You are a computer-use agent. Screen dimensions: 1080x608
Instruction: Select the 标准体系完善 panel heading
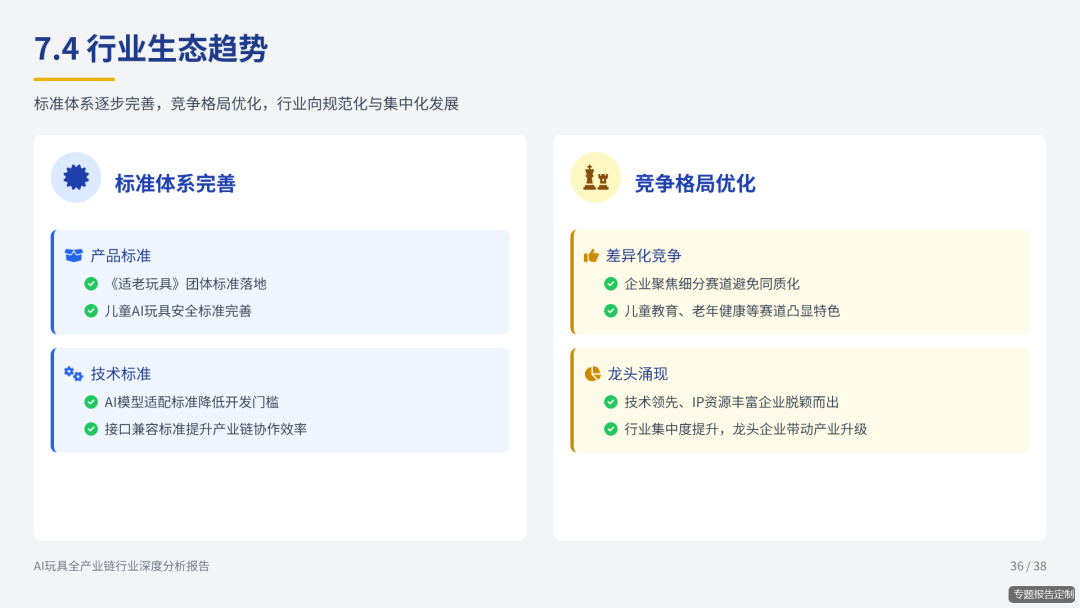coord(175,183)
